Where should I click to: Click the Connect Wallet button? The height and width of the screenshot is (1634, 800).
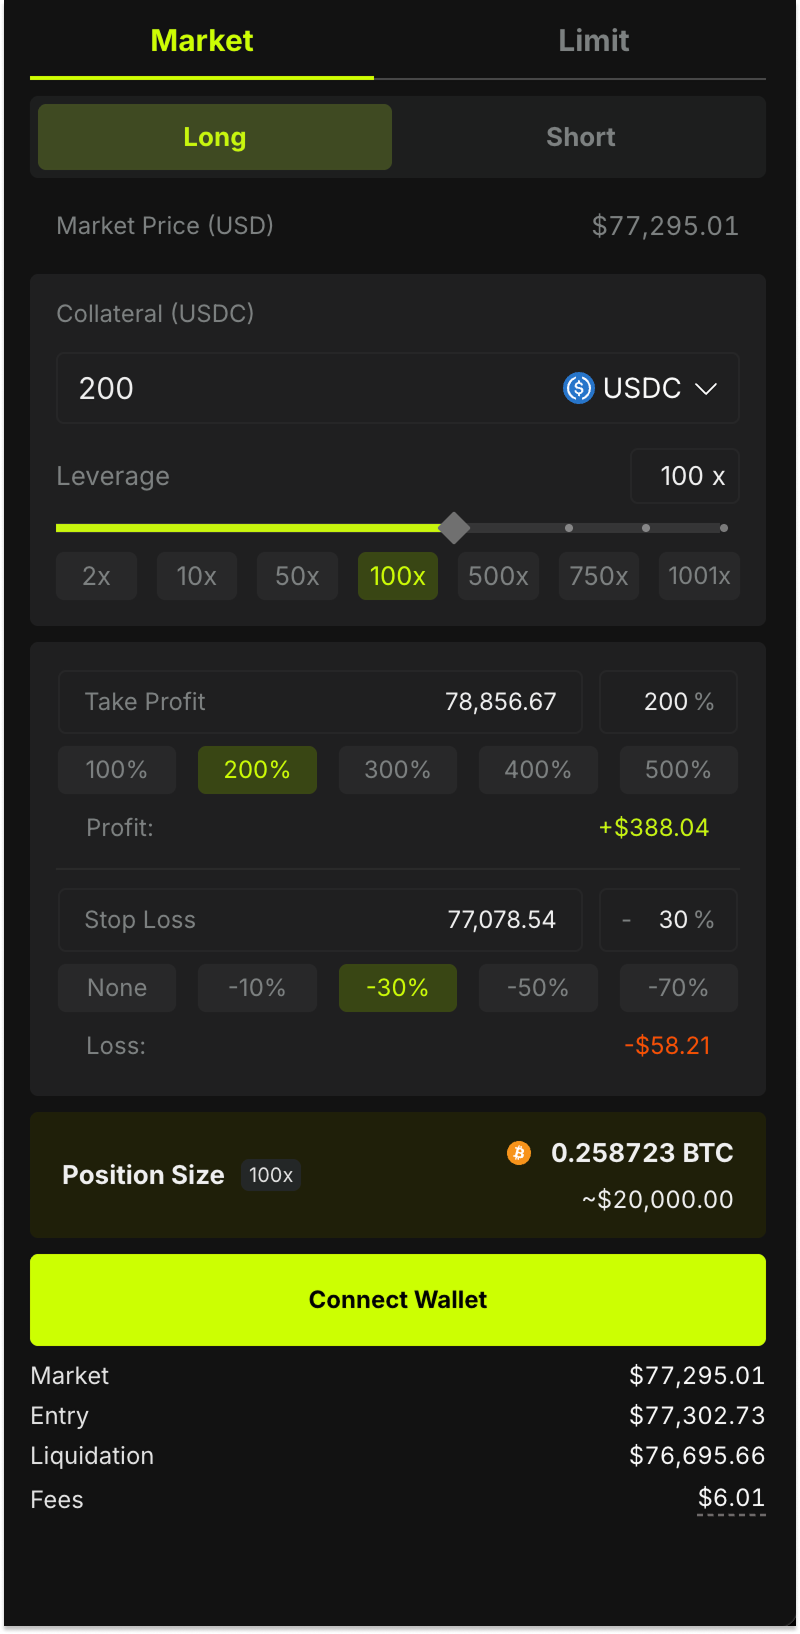[x=398, y=1300]
